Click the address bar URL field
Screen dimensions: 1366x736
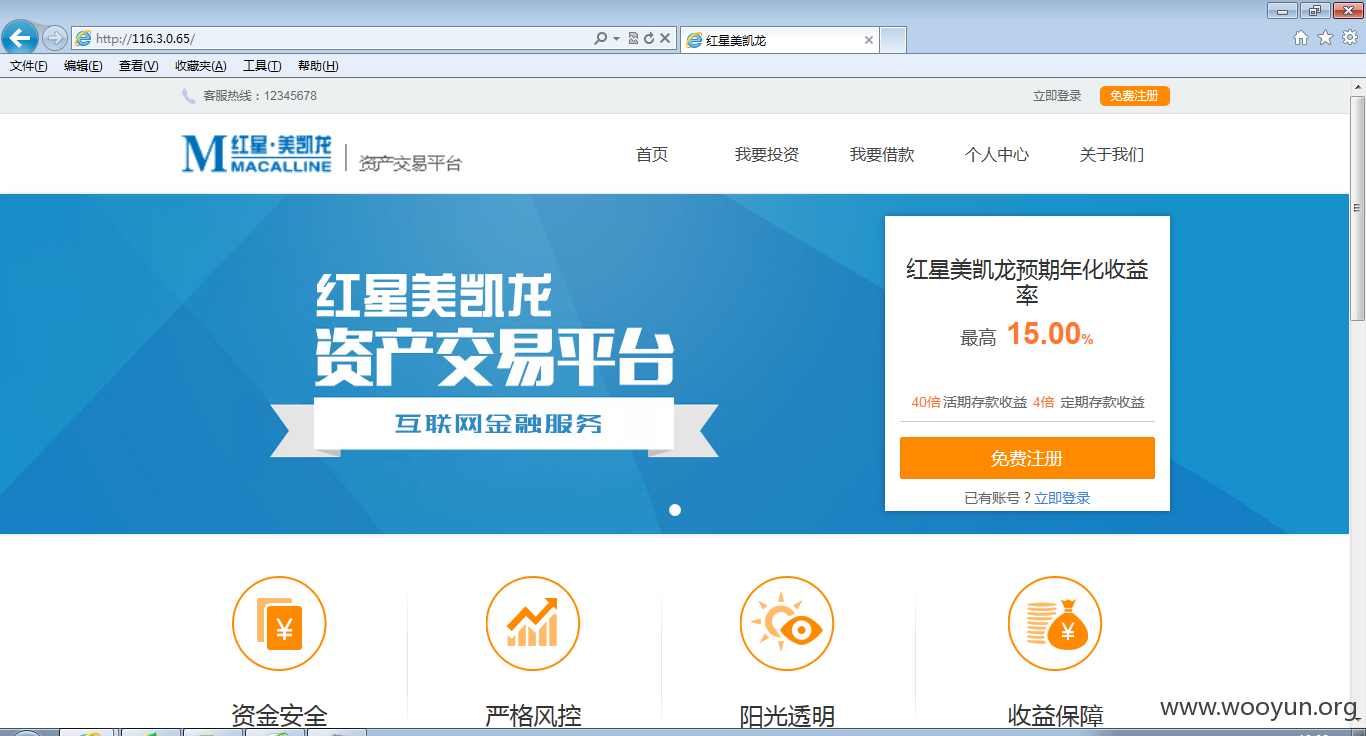340,39
